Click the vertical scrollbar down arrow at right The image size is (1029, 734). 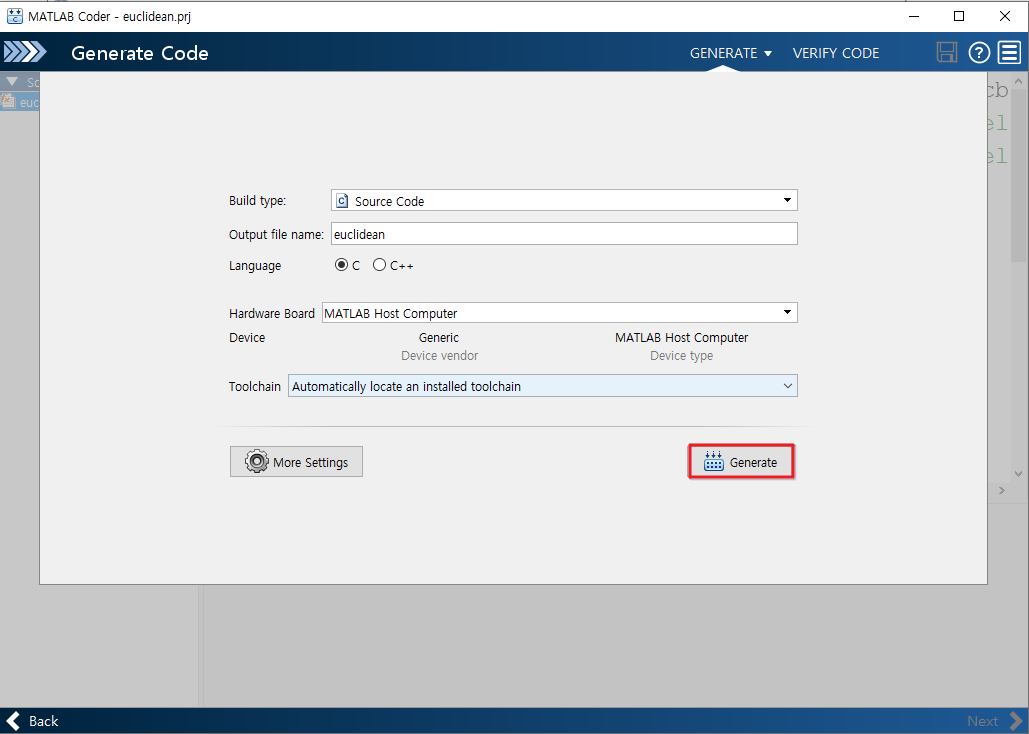[x=1018, y=473]
